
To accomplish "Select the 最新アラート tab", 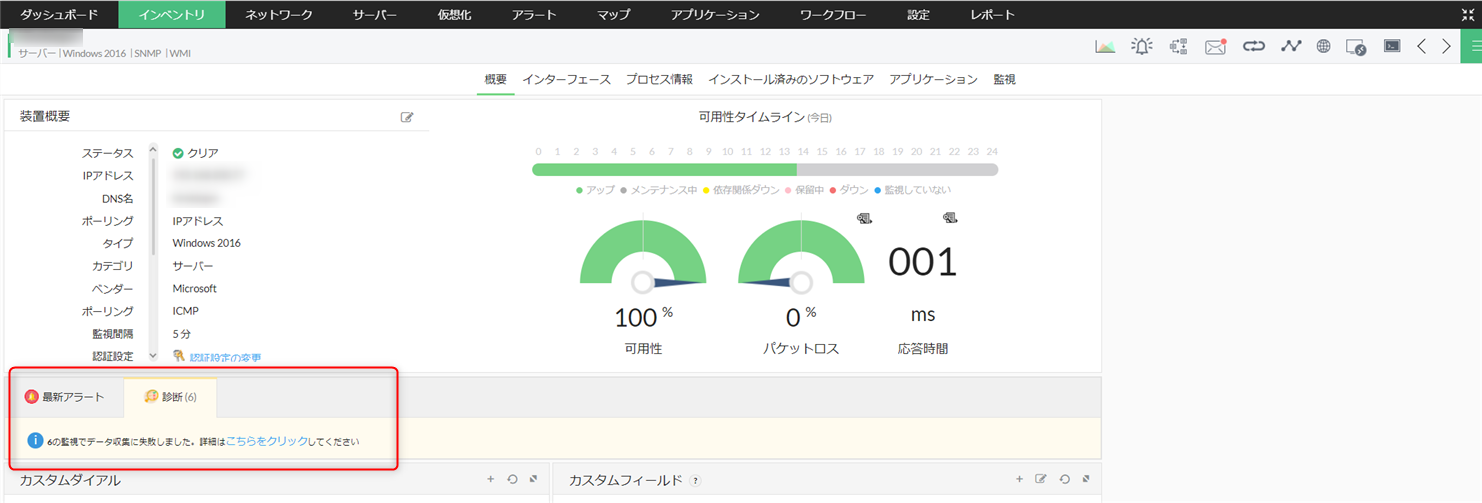I will 65,397.
